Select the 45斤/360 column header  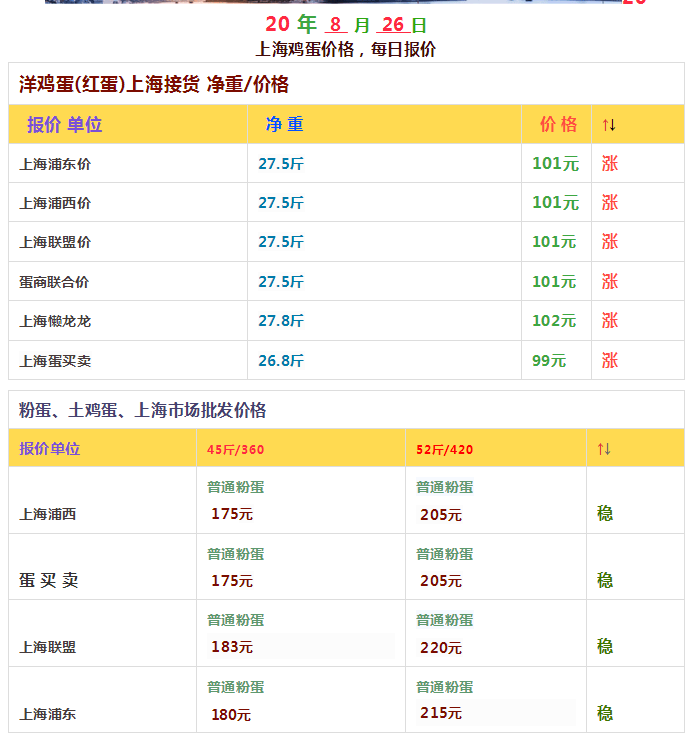(236, 450)
